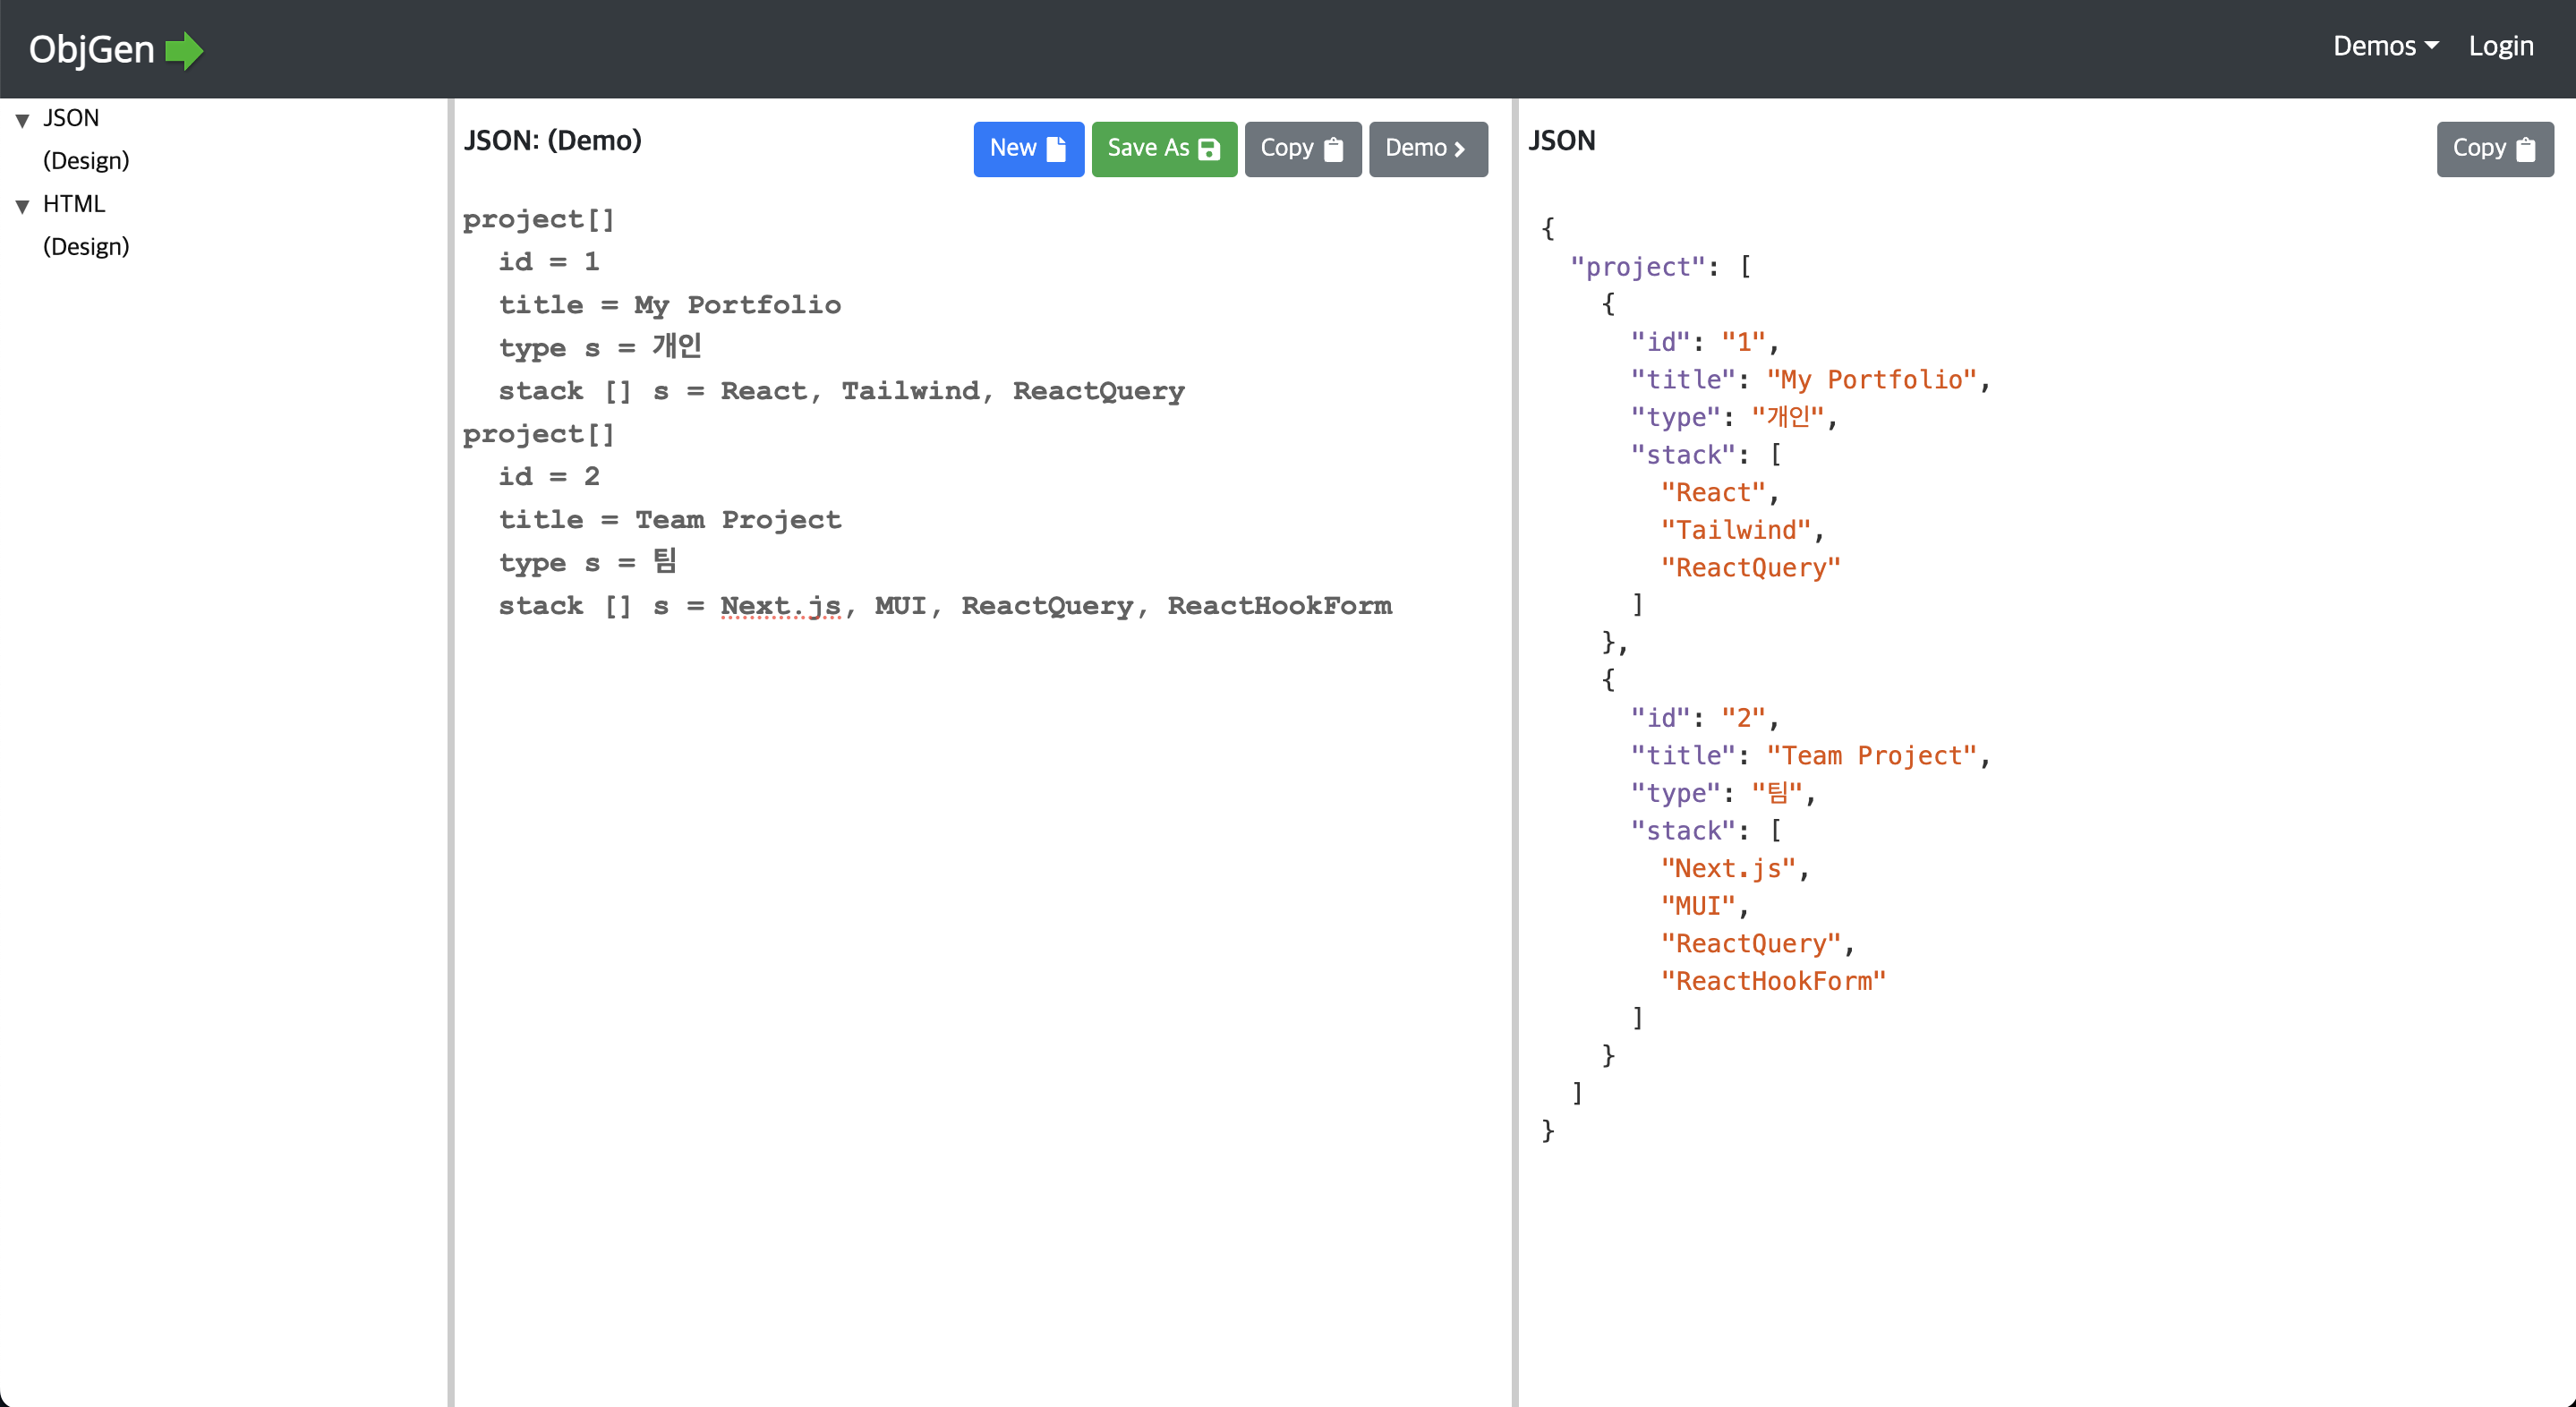Collapse the JSON tree node triangle
This screenshot has height=1407, width=2576.
(x=22, y=120)
